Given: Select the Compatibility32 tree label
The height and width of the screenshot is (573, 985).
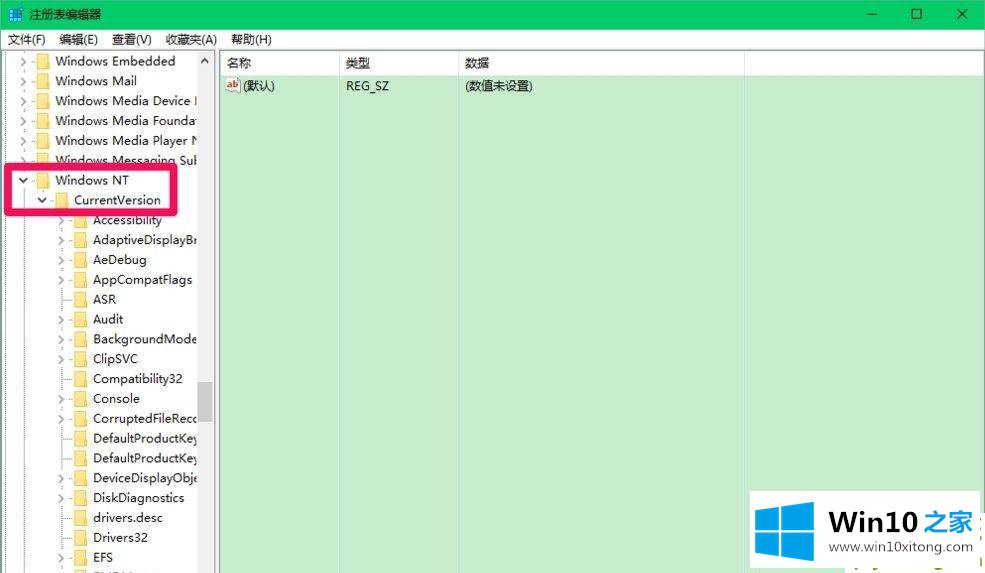Looking at the screenshot, I should click(x=138, y=379).
